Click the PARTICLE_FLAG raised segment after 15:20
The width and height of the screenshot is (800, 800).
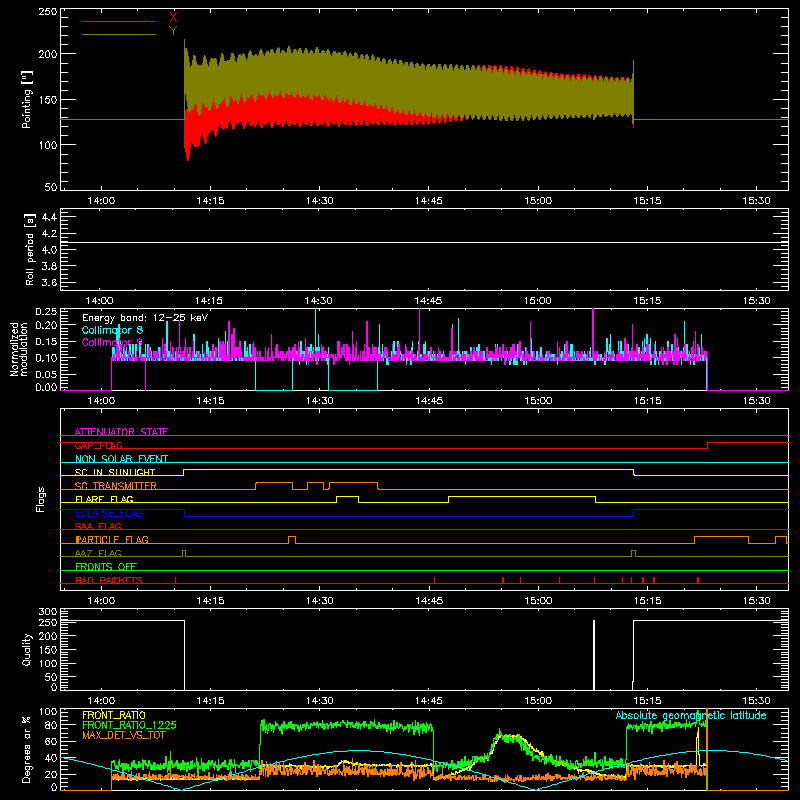[x=721, y=537]
